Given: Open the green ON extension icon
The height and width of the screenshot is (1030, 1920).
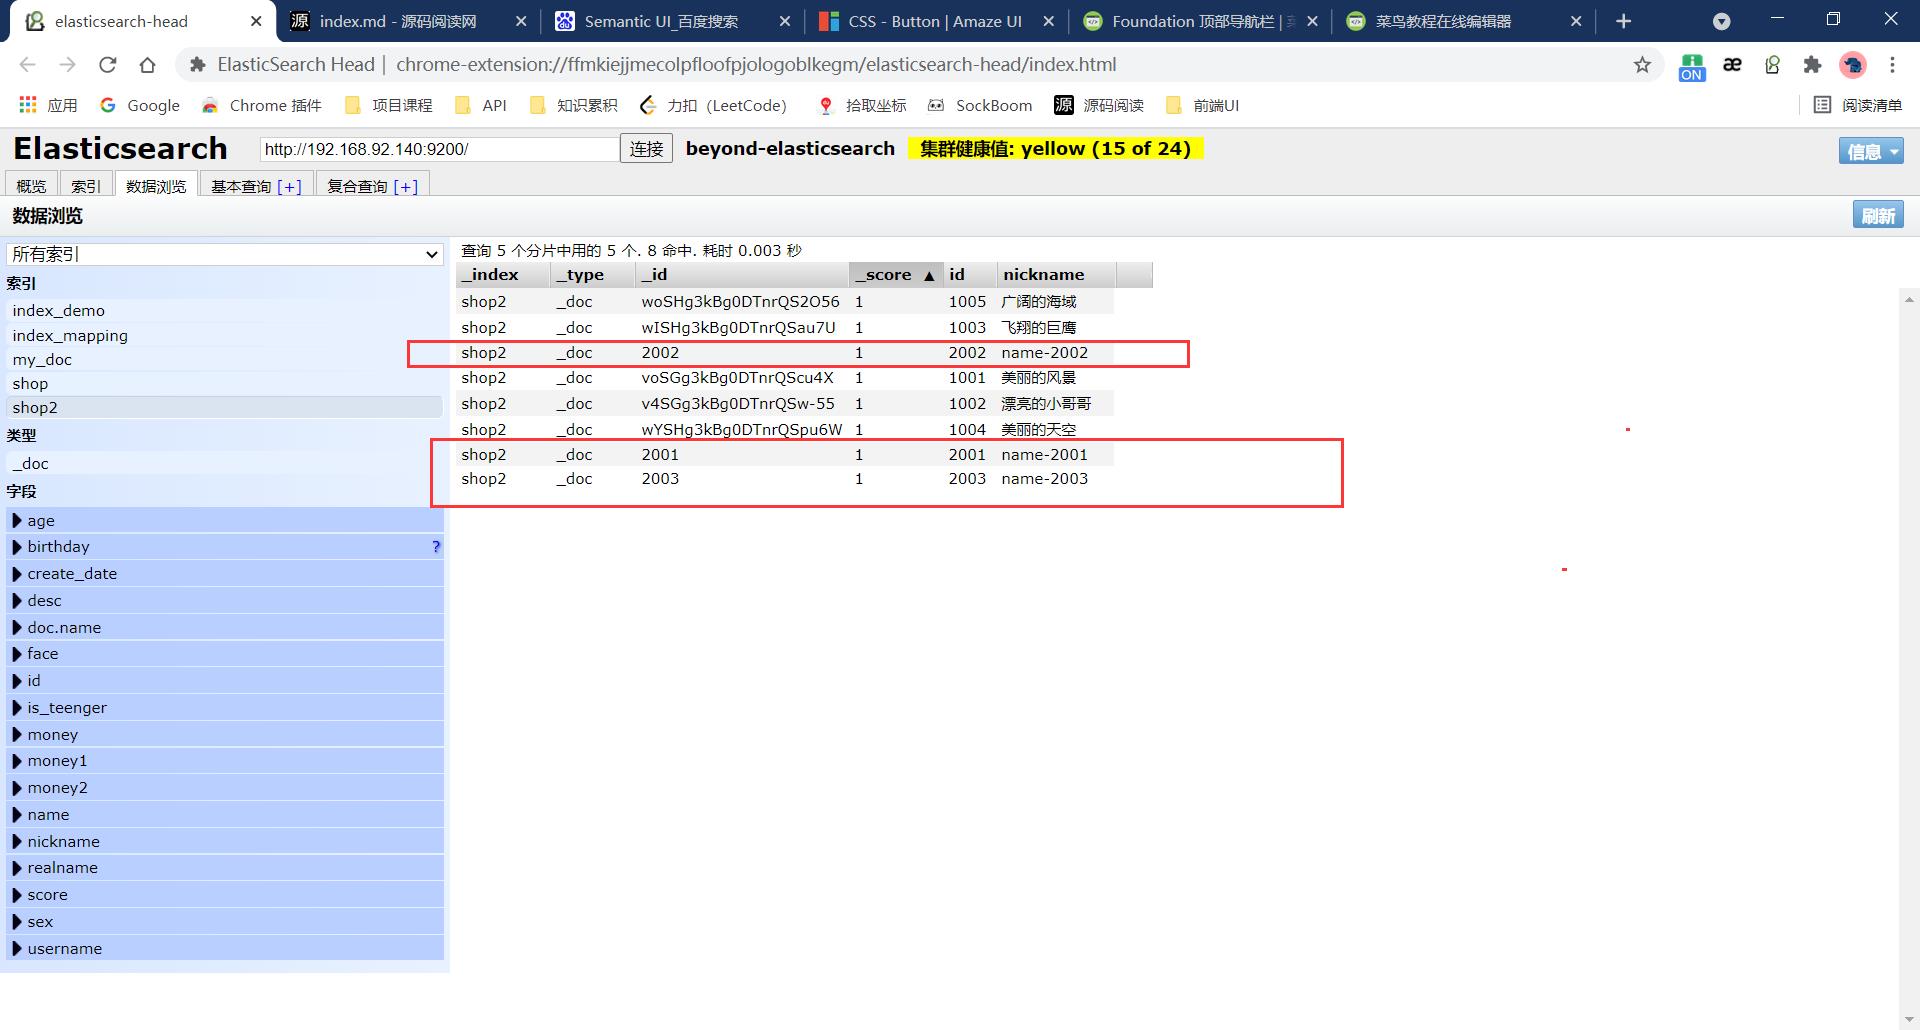Looking at the screenshot, I should (x=1692, y=66).
